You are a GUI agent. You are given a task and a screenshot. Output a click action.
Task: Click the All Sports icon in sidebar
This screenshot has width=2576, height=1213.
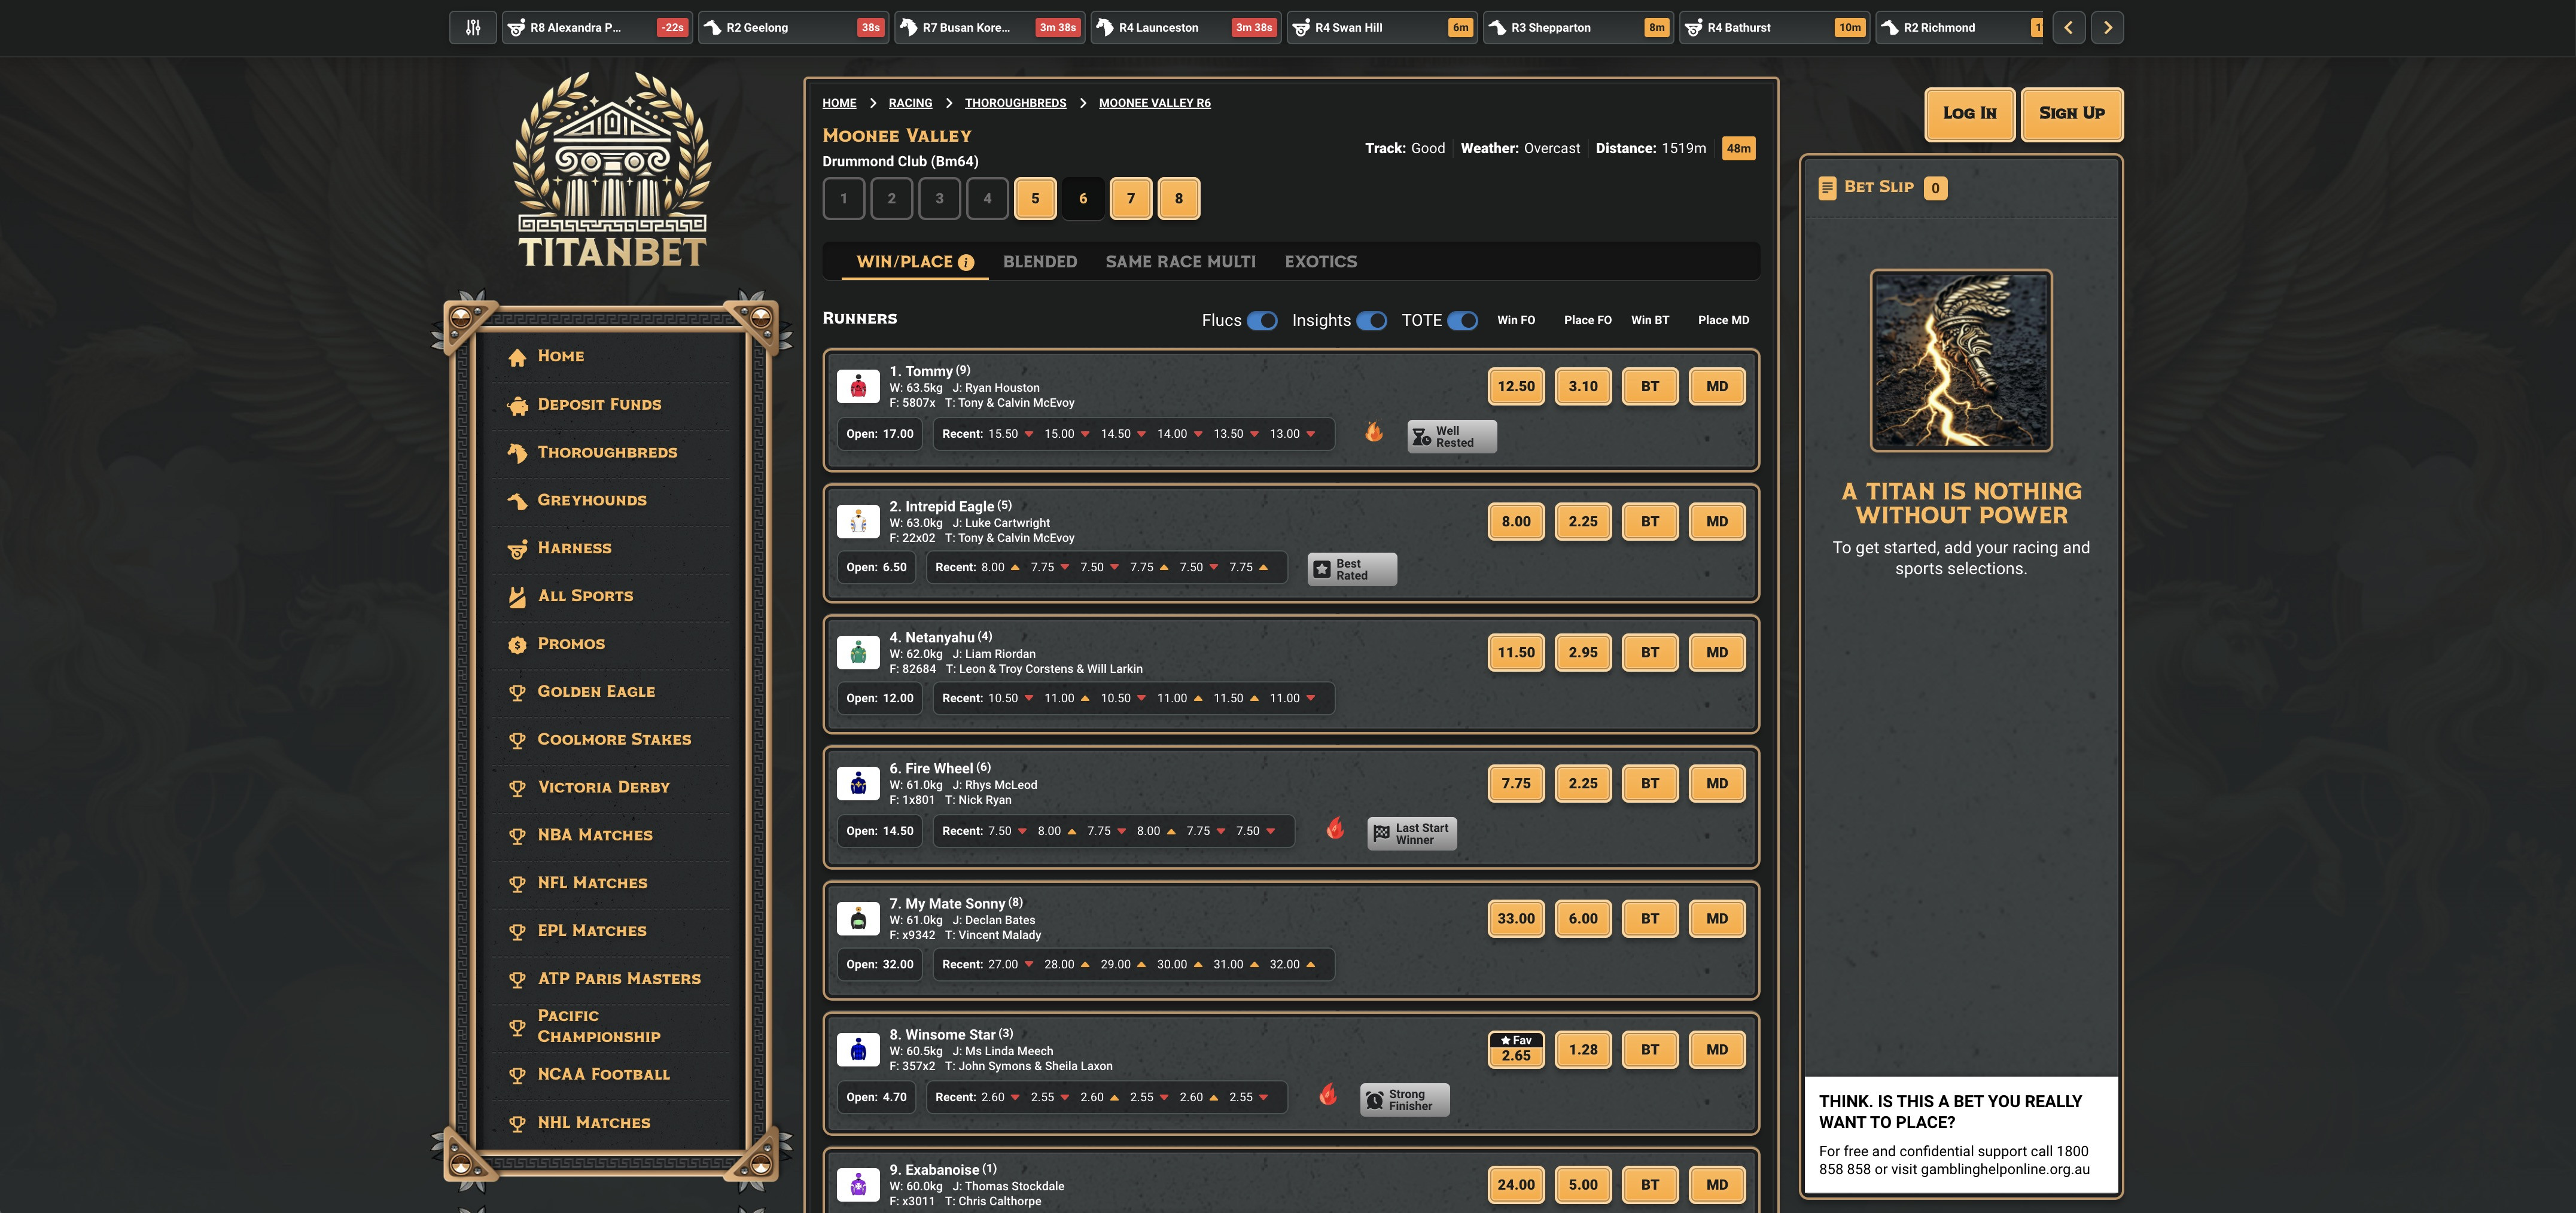(517, 597)
